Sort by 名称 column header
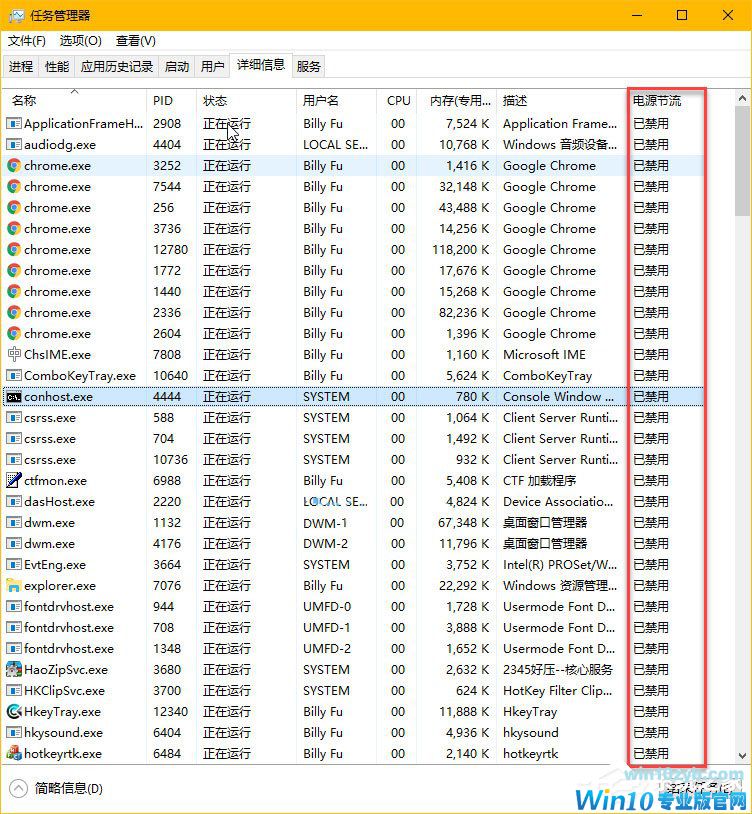The height and width of the screenshot is (814, 752). (75, 100)
